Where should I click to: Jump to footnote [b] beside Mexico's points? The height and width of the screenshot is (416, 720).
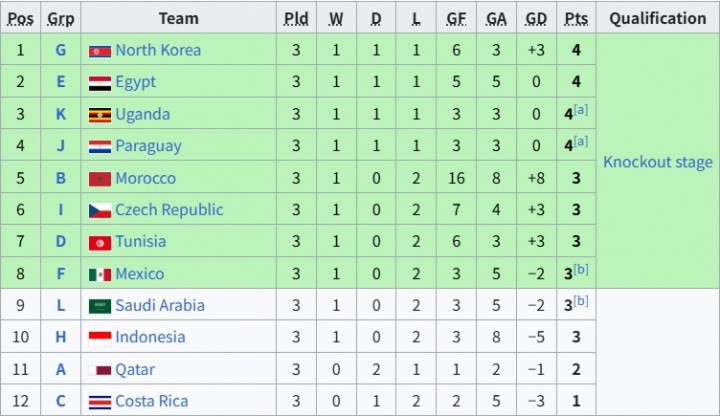click(x=580, y=270)
